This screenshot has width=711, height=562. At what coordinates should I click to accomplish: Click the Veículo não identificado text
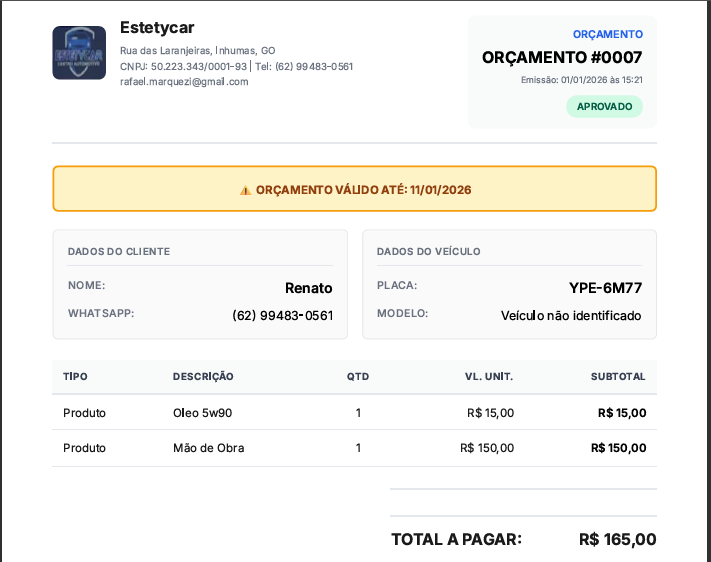pyautogui.click(x=571, y=316)
